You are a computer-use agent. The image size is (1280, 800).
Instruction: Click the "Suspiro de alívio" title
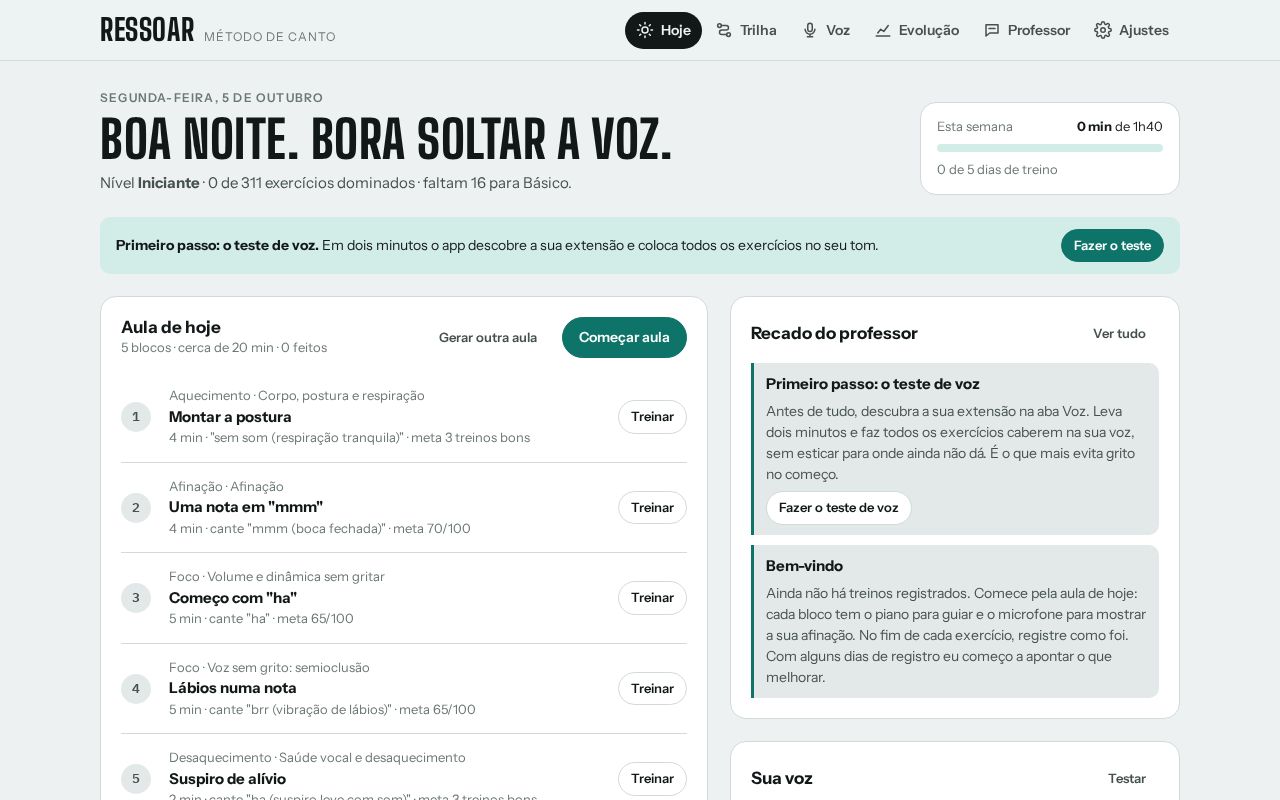227,779
